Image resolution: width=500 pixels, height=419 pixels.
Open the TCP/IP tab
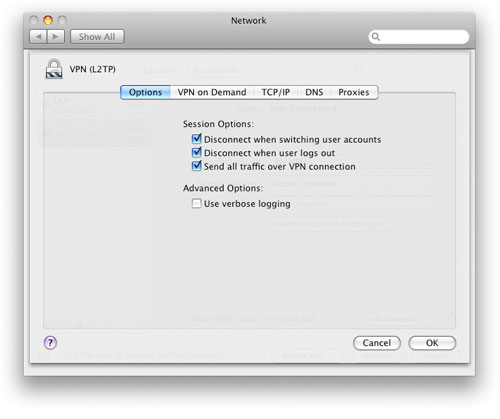(275, 92)
